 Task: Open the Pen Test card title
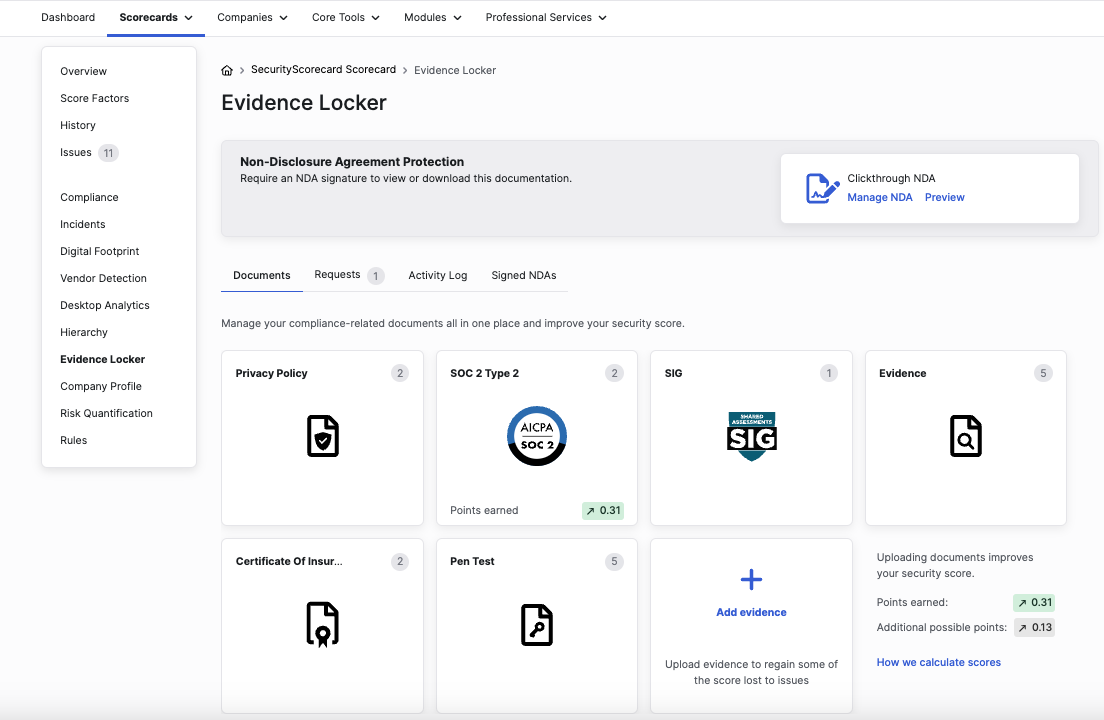[x=472, y=561]
